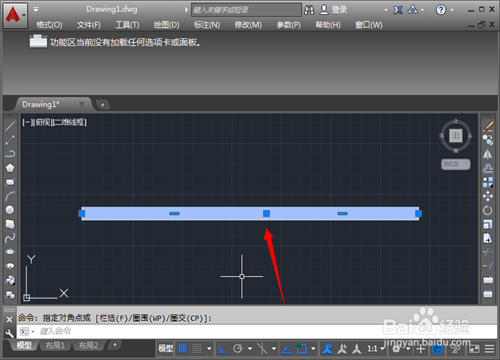Expand object snap settings arrow
The height and width of the screenshot is (360, 500).
(x=313, y=349)
